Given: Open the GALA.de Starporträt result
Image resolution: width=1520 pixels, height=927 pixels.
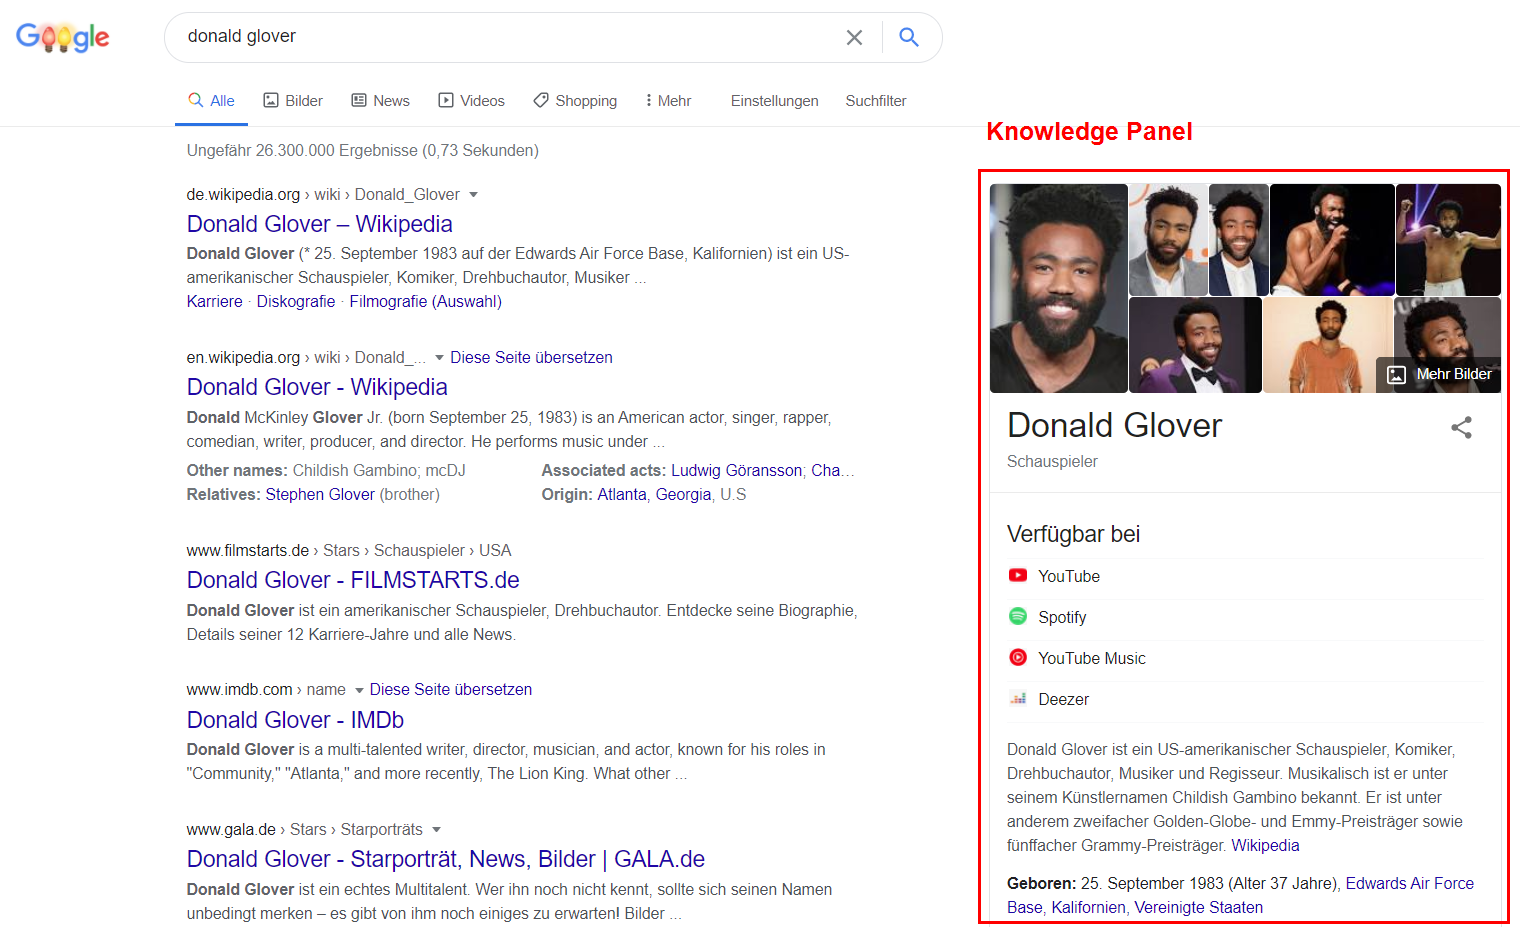Looking at the screenshot, I should pos(446,859).
